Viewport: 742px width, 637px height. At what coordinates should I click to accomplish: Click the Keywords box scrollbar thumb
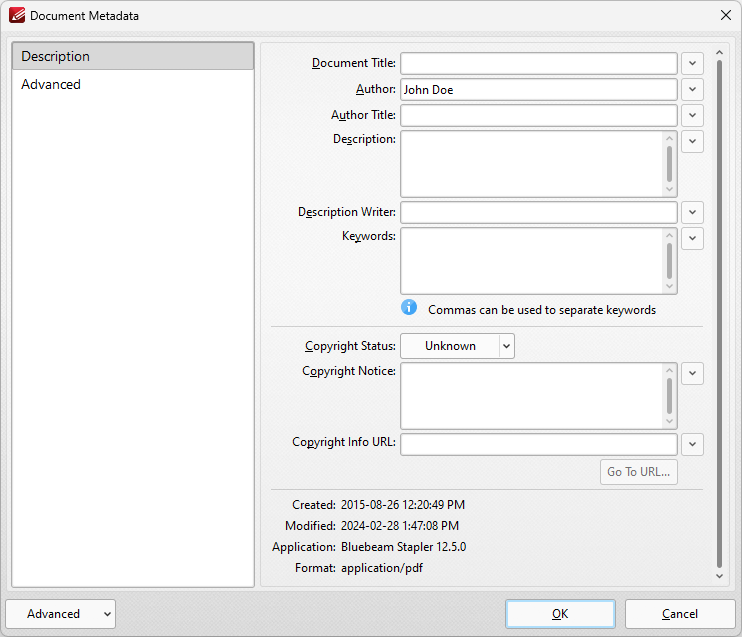click(669, 261)
